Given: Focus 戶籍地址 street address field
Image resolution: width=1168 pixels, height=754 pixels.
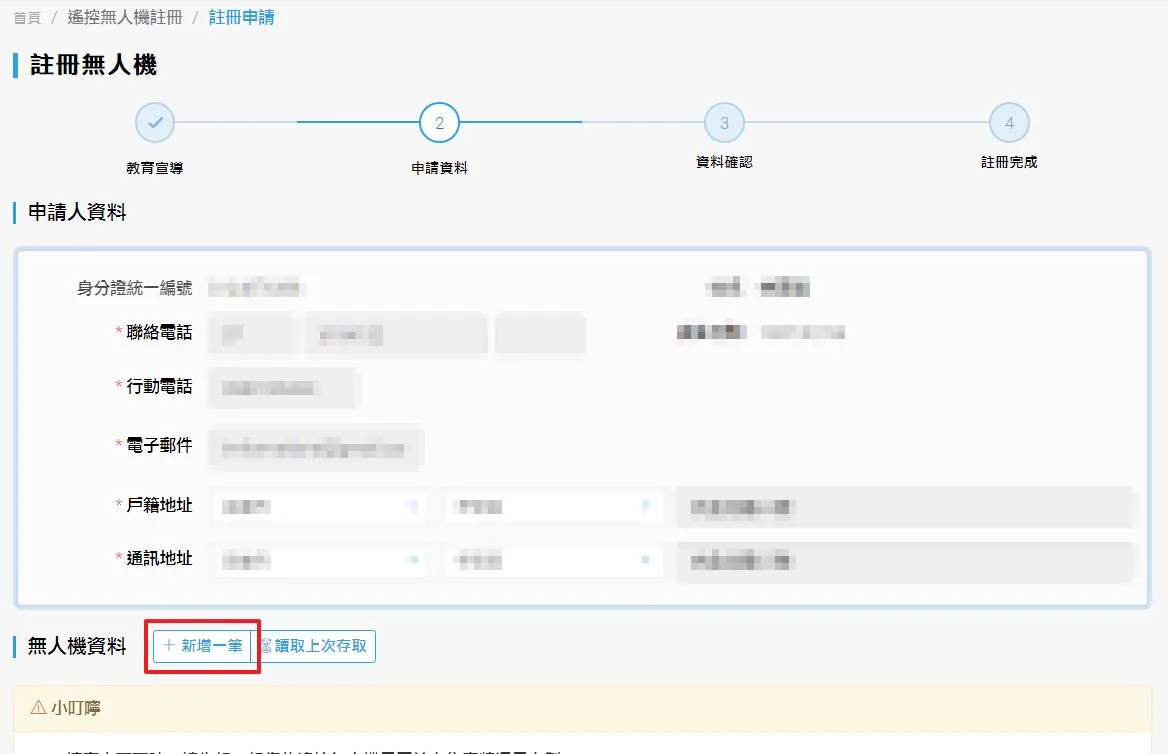Looking at the screenshot, I should click(x=904, y=507).
